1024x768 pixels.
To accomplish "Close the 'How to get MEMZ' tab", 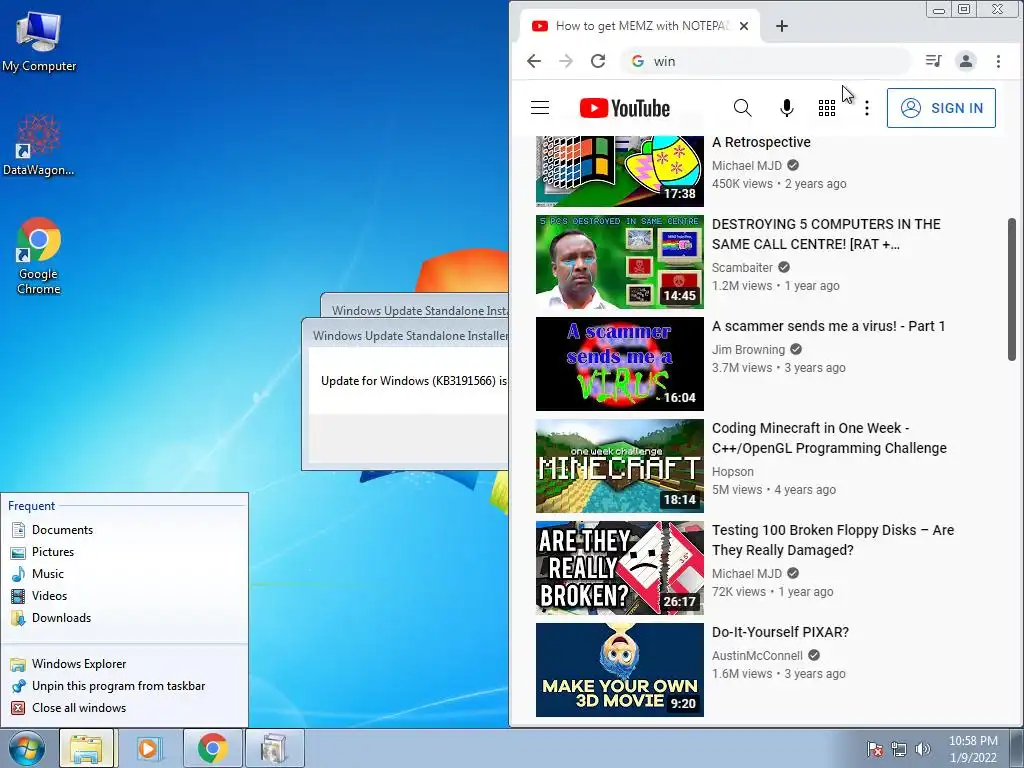I will point(744,26).
